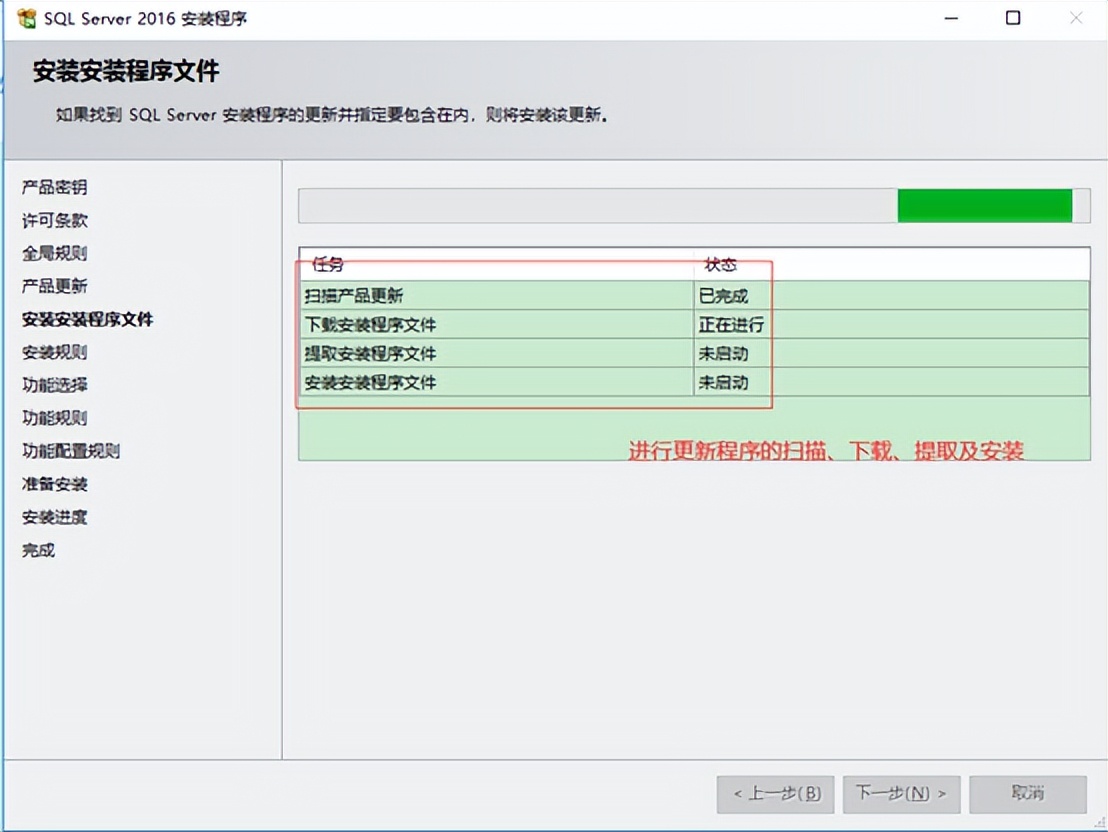Screen dimensions: 1108x832
Task: Select the 提取安装程序文件 task row
Action: click(x=694, y=353)
